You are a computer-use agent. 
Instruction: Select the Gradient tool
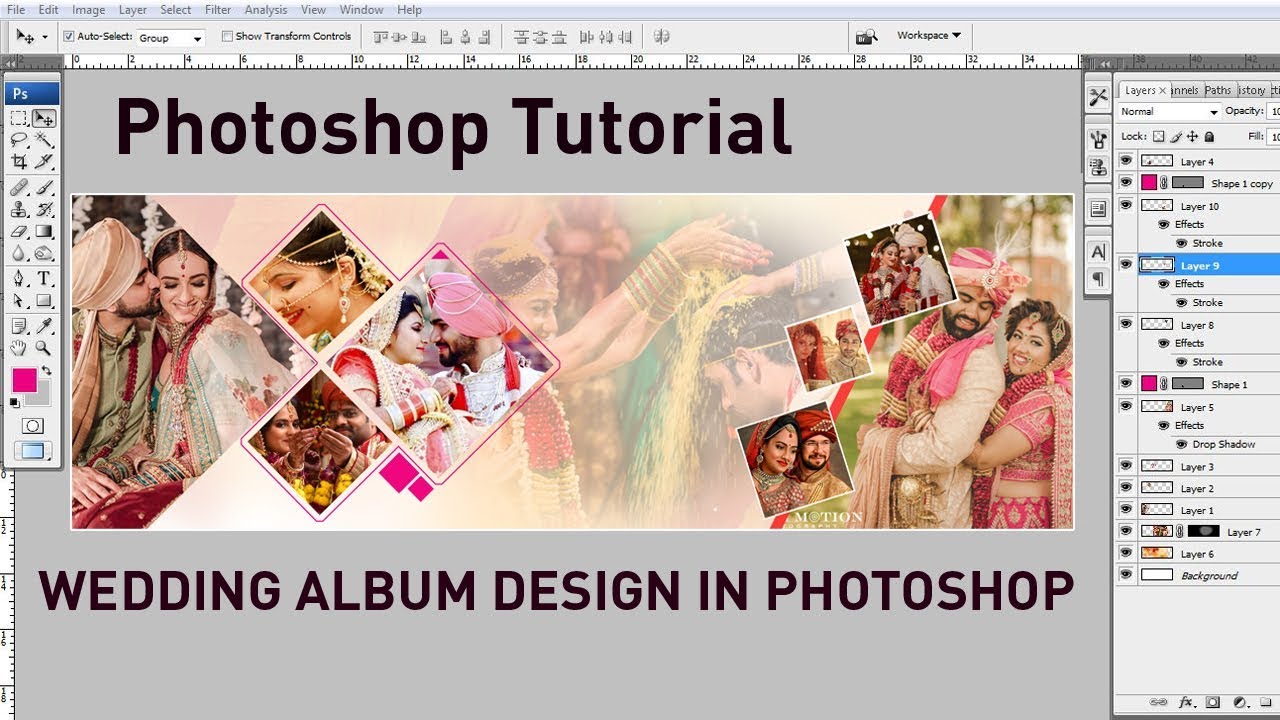[44, 231]
